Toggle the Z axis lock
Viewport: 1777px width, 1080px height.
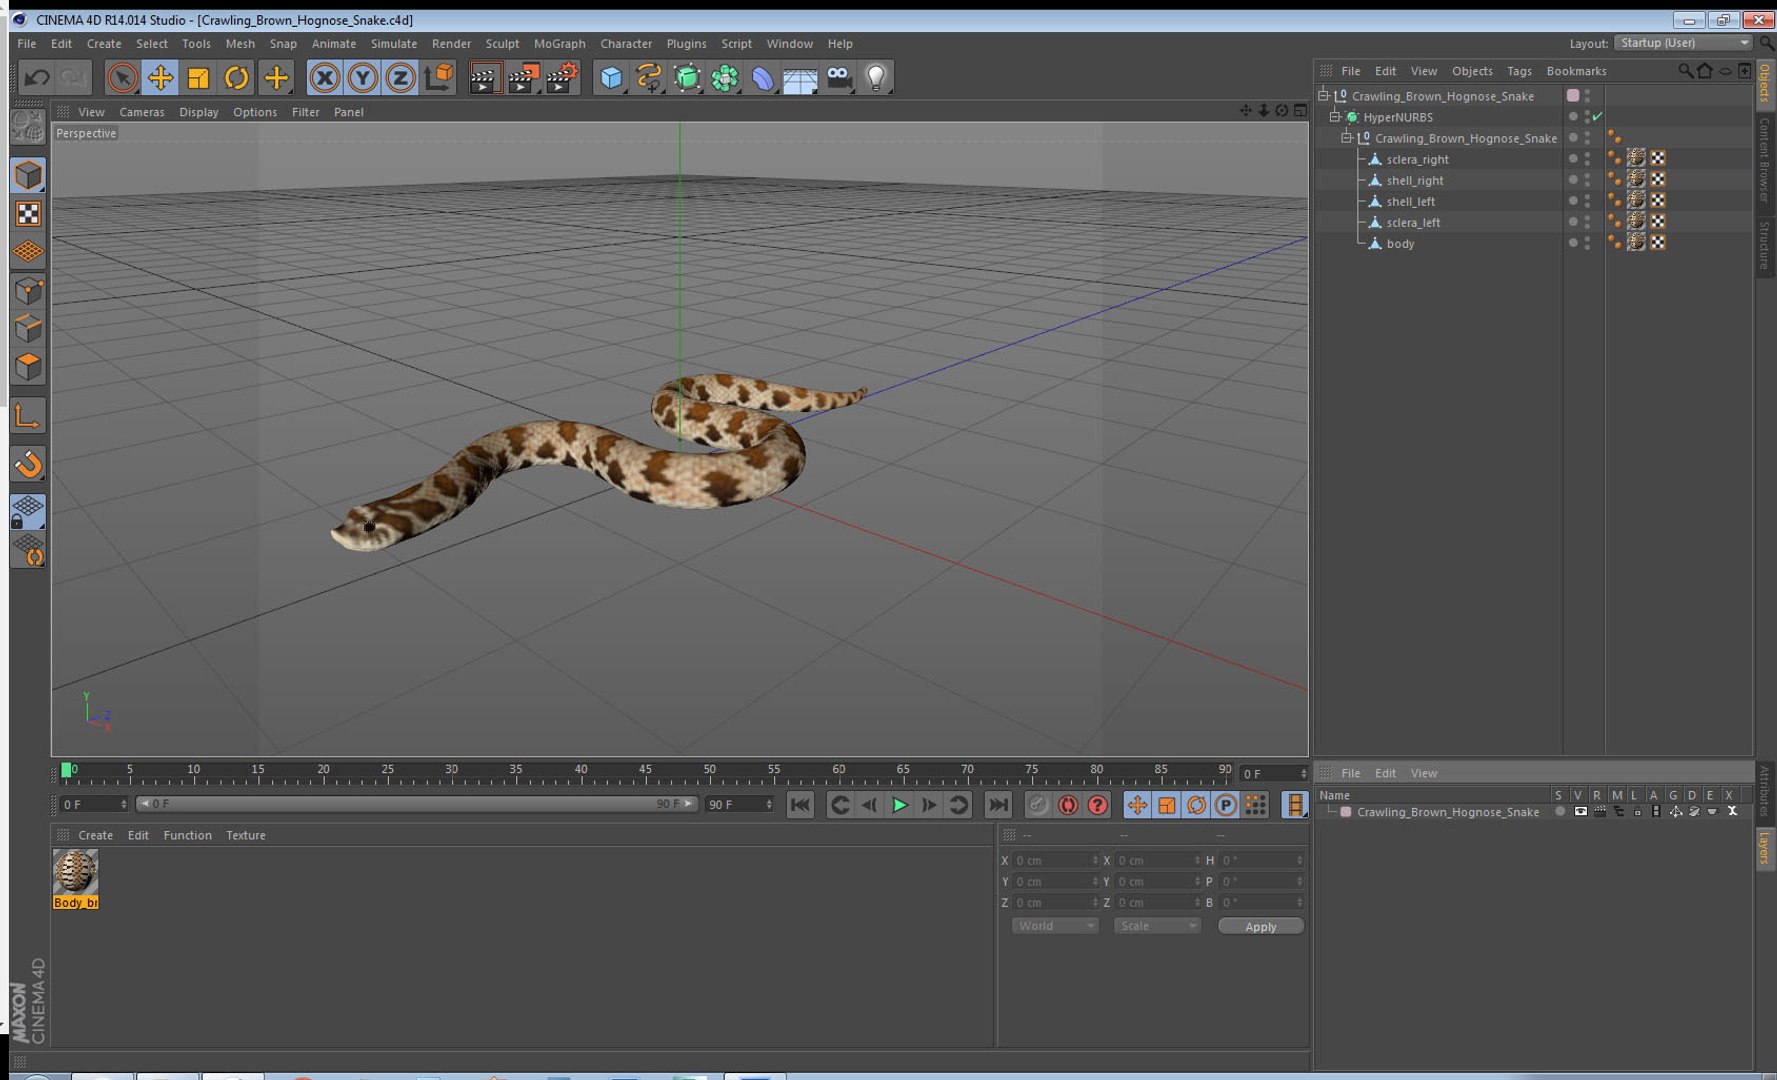(x=400, y=77)
